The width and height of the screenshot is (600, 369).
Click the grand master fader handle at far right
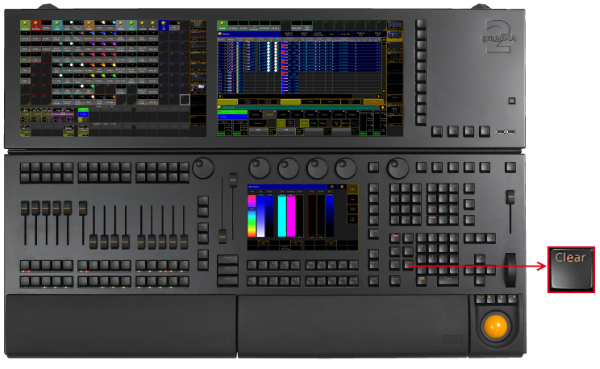click(x=510, y=197)
